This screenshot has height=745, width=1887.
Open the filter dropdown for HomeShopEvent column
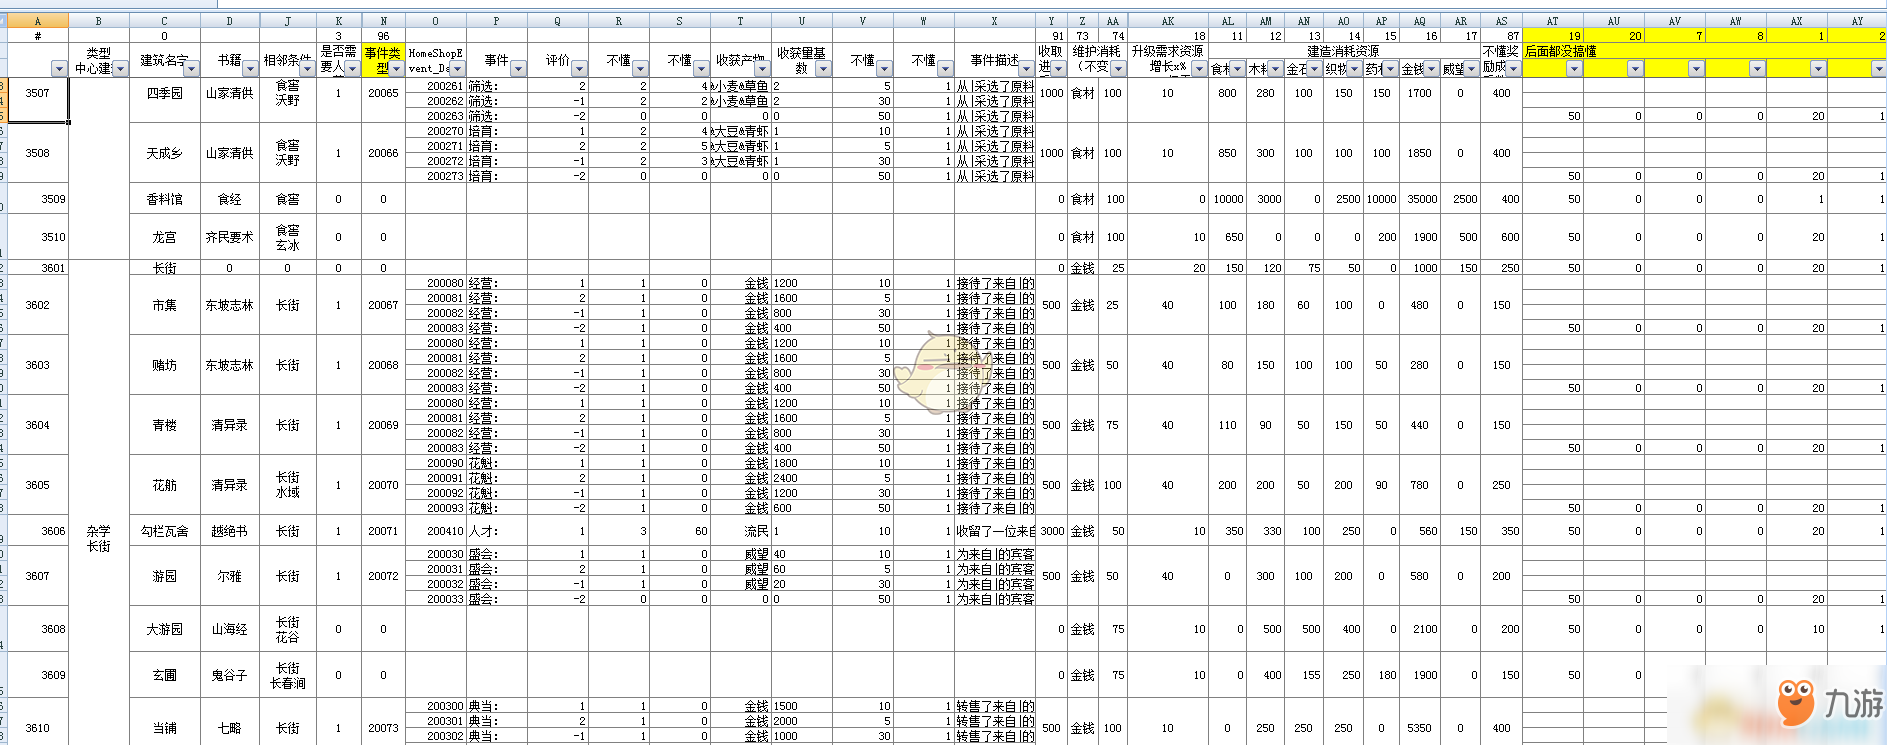(x=458, y=69)
